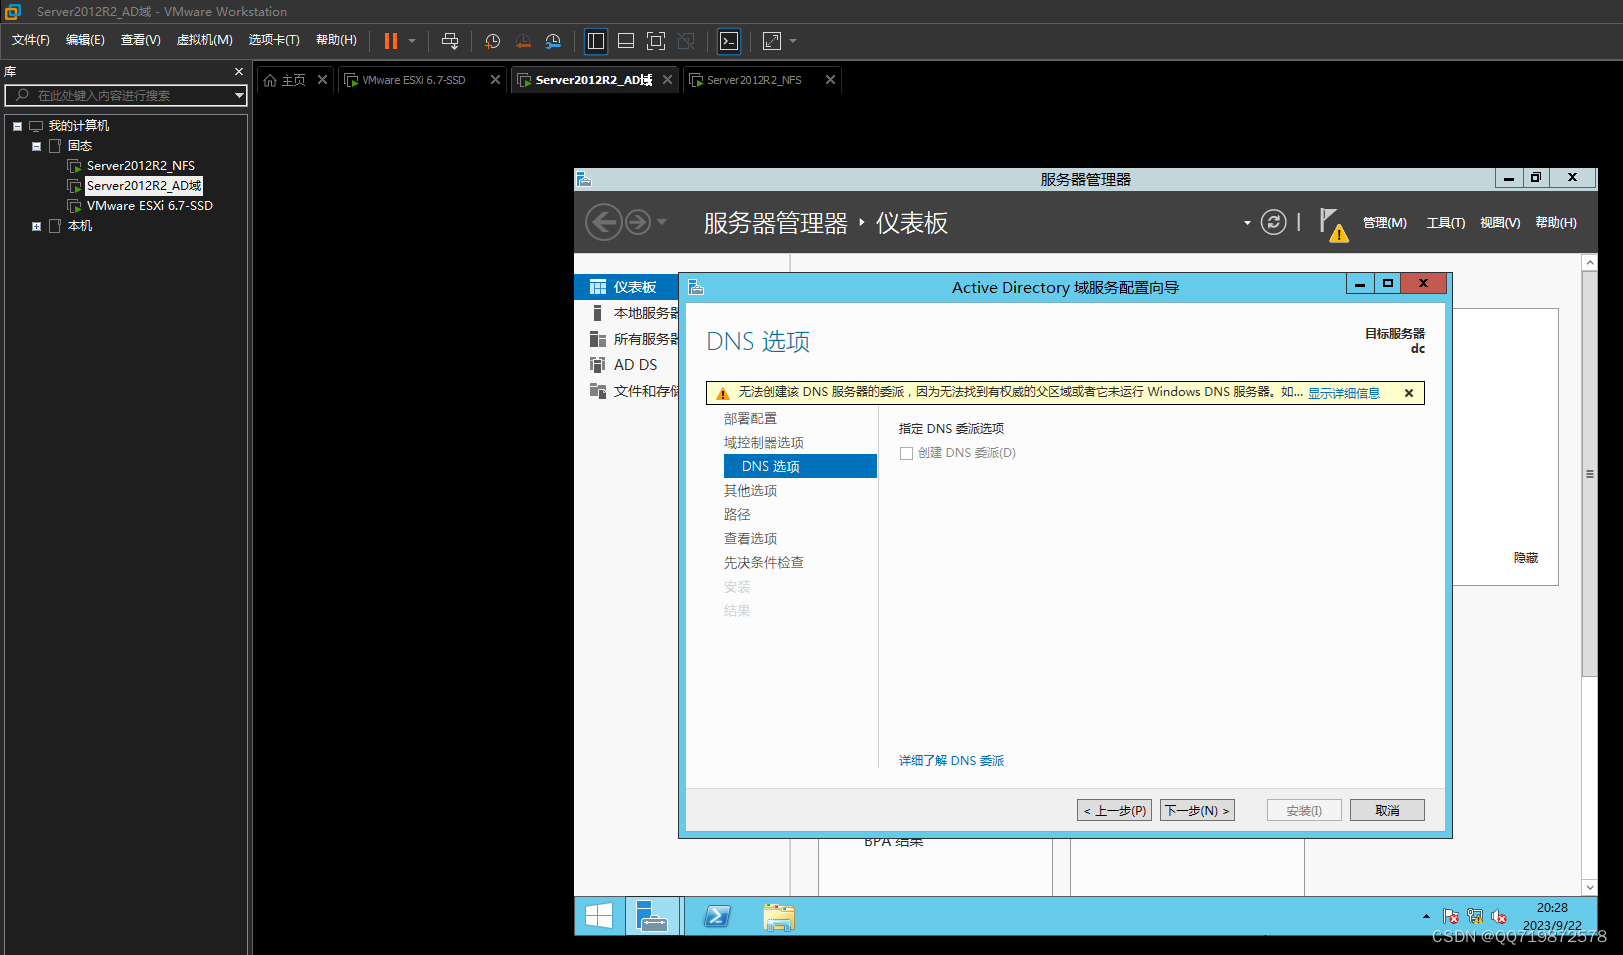Image resolution: width=1623 pixels, height=955 pixels.
Task: Collapse the 固态 folder node
Action: pyautogui.click(x=36, y=146)
